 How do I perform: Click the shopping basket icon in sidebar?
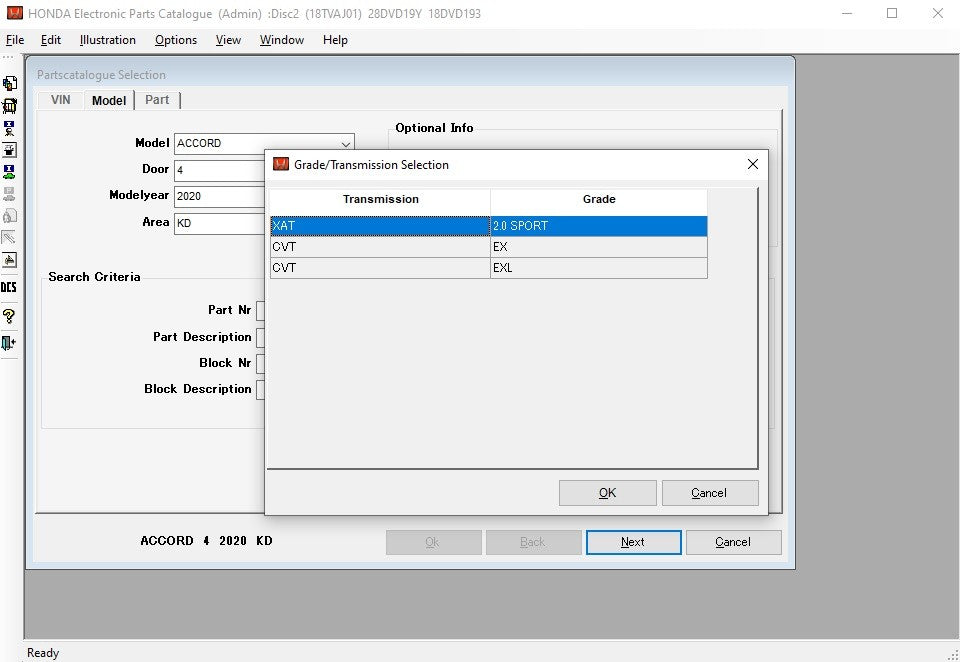click(x=9, y=105)
